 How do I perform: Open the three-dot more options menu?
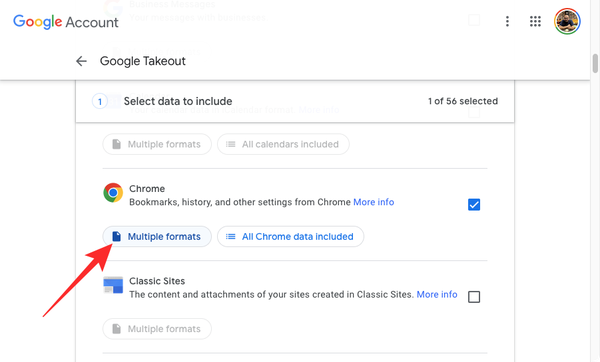pos(507,21)
